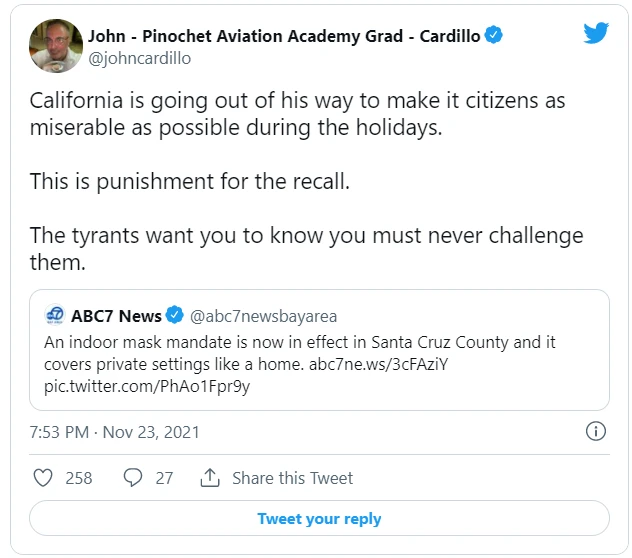Viewport: 632px width, 558px height.
Task: Open replies via speech bubble icon
Action: pos(132,478)
